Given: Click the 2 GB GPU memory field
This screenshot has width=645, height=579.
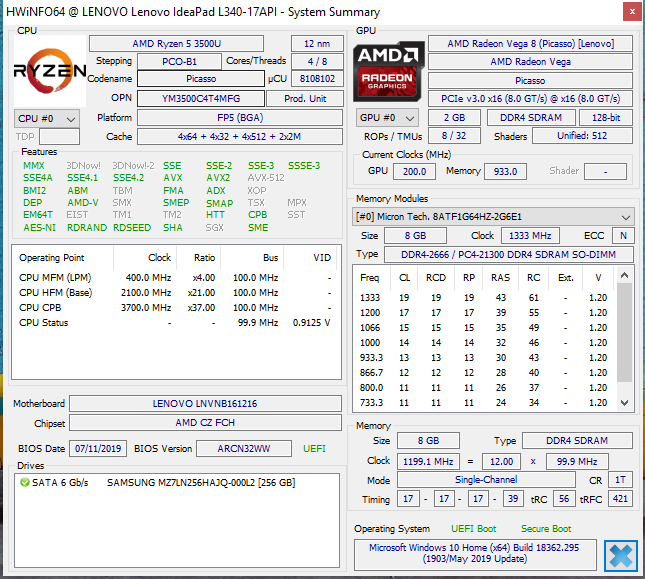Looking at the screenshot, I should tap(454, 118).
